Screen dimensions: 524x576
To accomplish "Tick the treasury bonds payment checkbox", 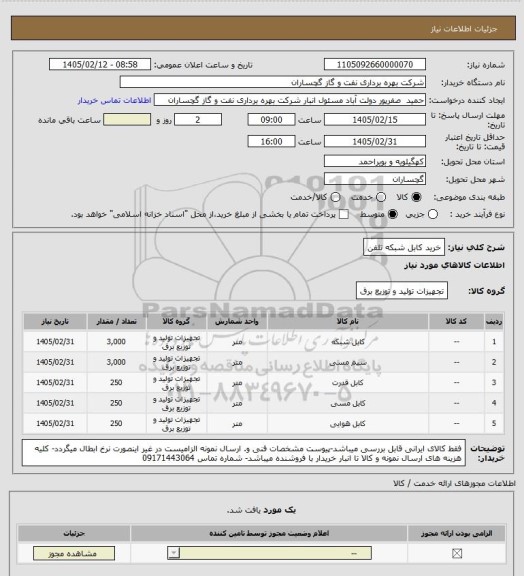I will 344,214.
